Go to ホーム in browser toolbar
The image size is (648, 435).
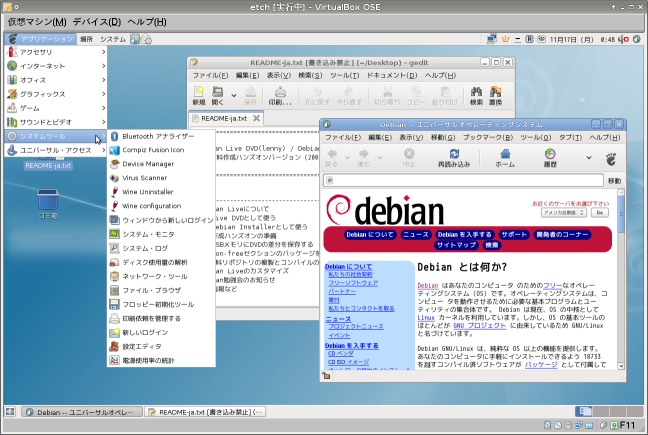tap(505, 158)
